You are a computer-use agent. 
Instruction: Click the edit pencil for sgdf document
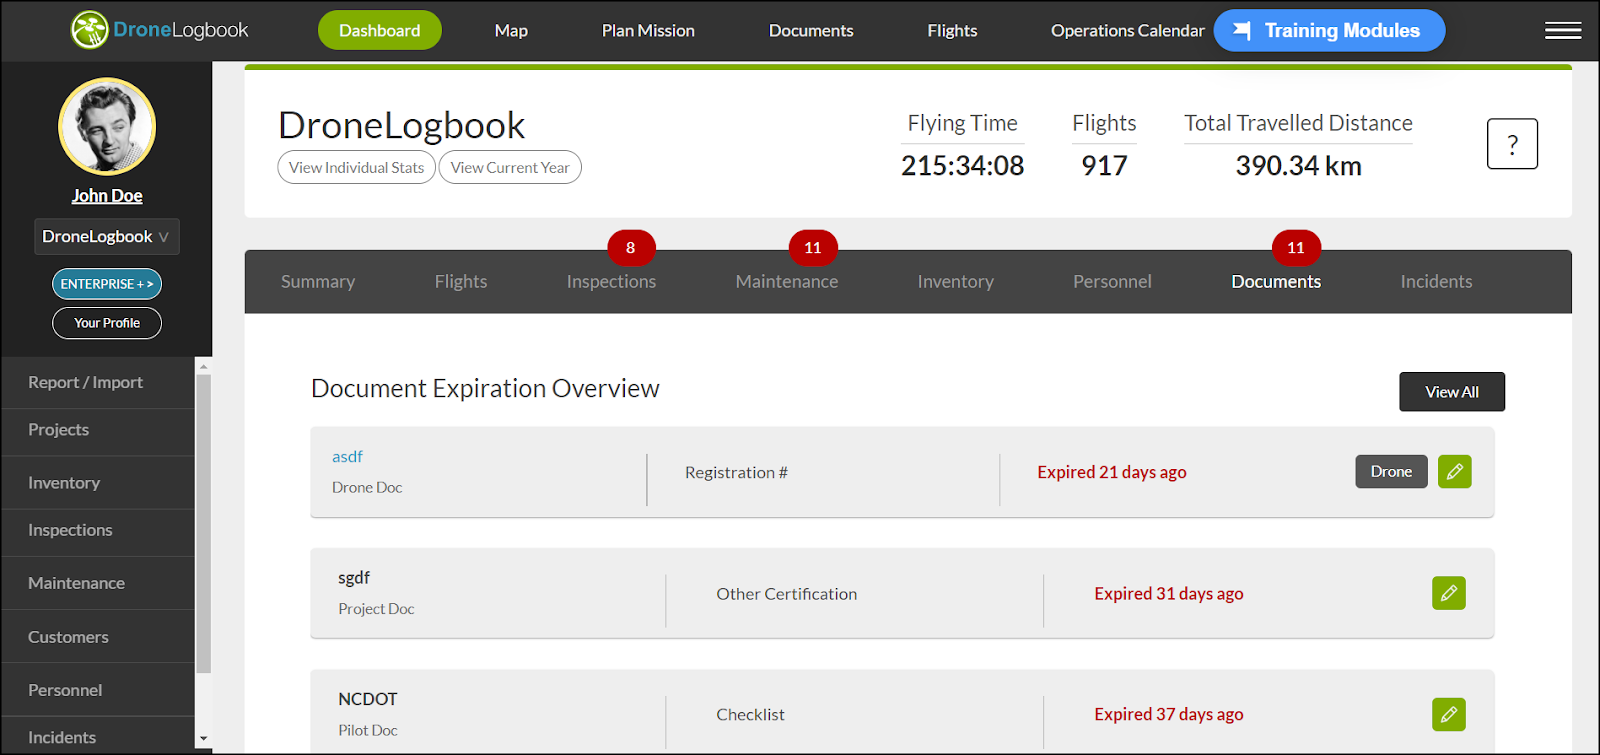[1448, 593]
